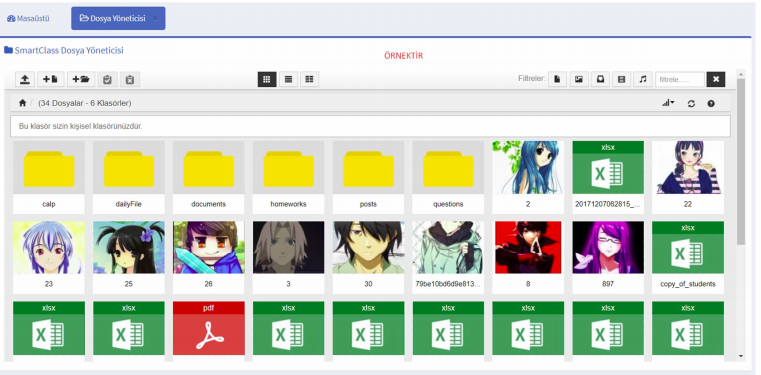Click the upload file icon
The image size is (761, 375).
pyautogui.click(x=25, y=80)
